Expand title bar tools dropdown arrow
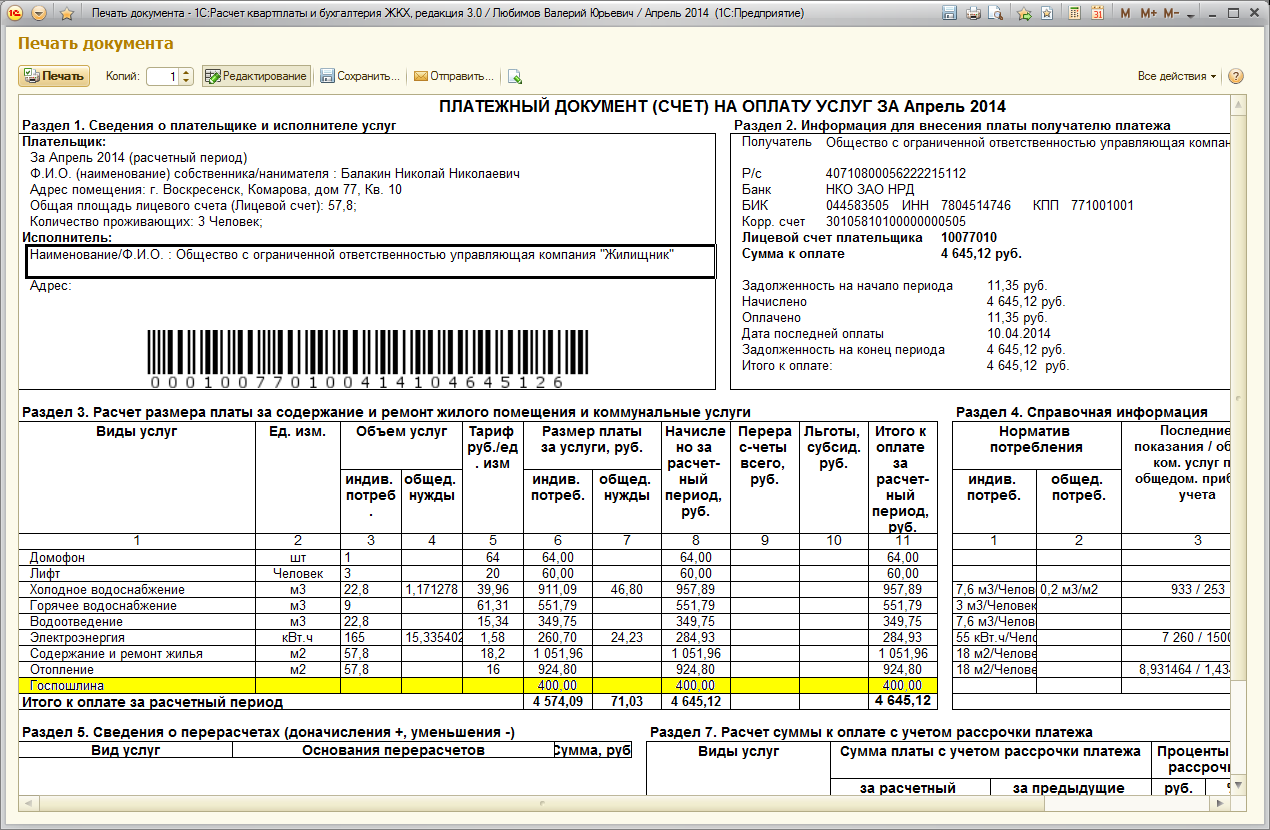This screenshot has width=1270, height=830. pyautogui.click(x=1191, y=14)
